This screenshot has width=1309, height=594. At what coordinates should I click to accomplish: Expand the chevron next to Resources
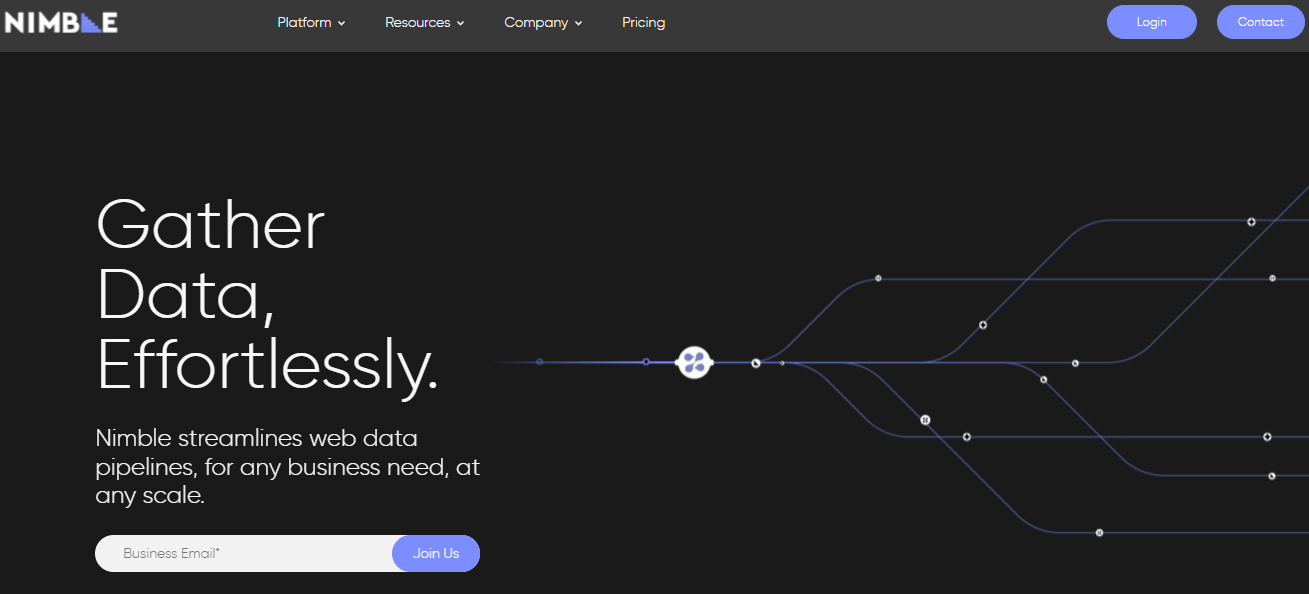(x=461, y=23)
